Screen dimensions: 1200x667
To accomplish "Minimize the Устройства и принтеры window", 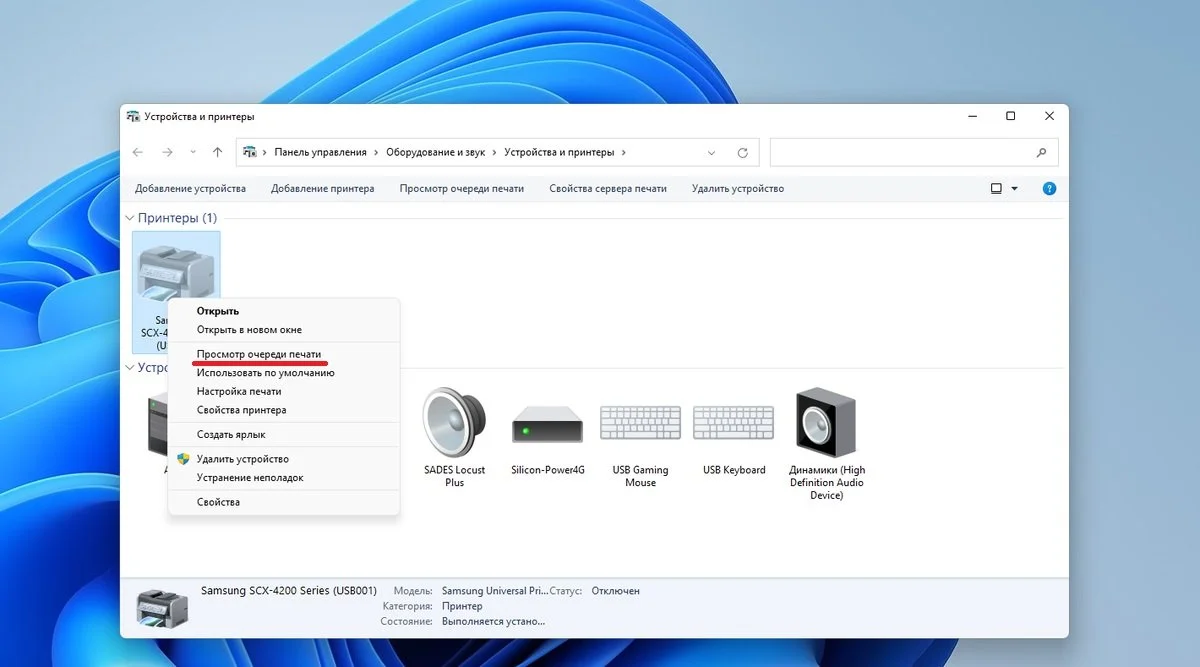I will tap(973, 116).
